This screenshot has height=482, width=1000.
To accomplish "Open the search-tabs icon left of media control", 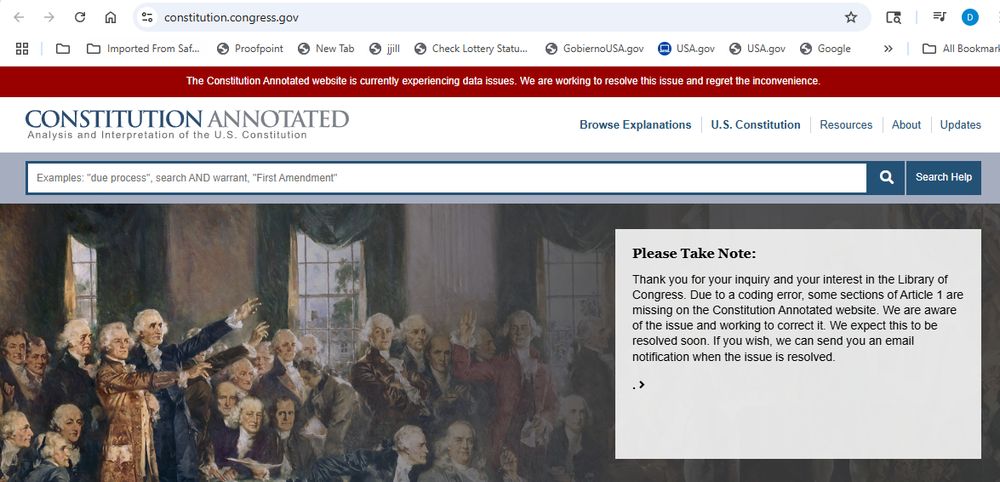I will click(893, 17).
